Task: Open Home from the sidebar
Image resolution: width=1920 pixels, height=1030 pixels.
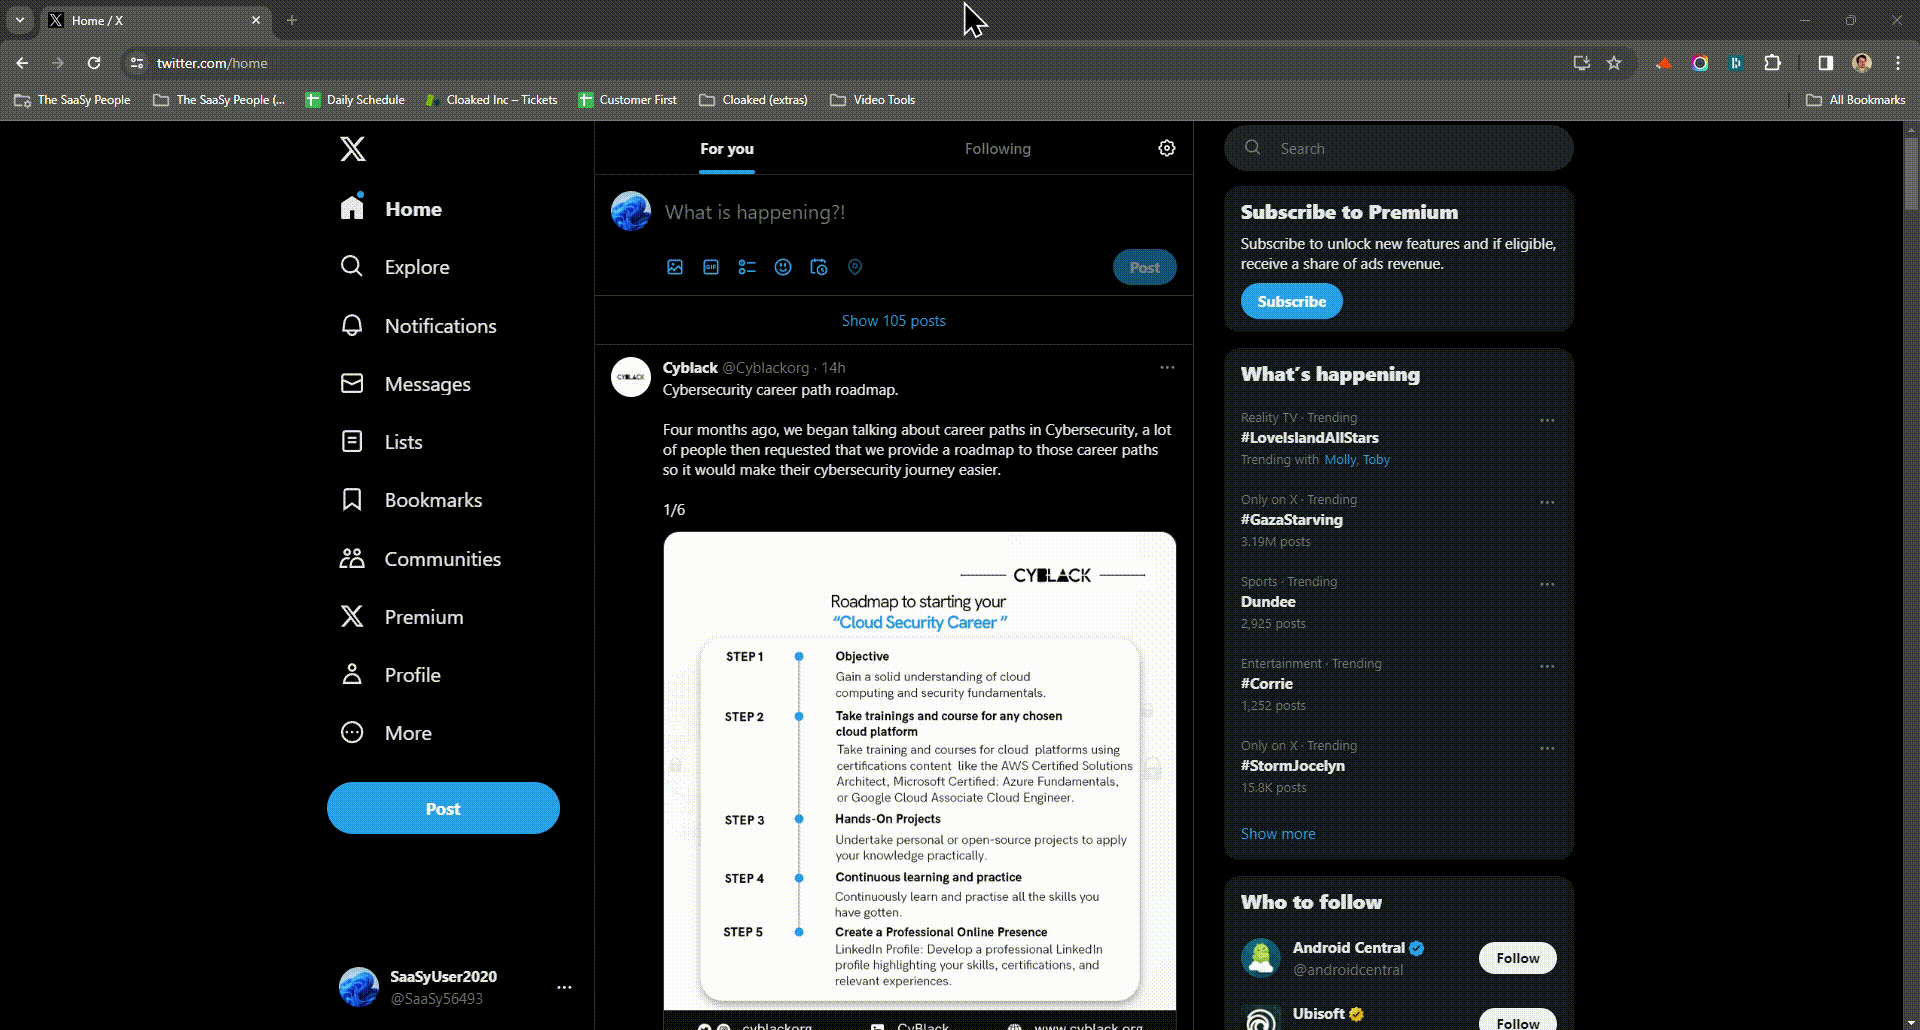Action: tap(391, 208)
